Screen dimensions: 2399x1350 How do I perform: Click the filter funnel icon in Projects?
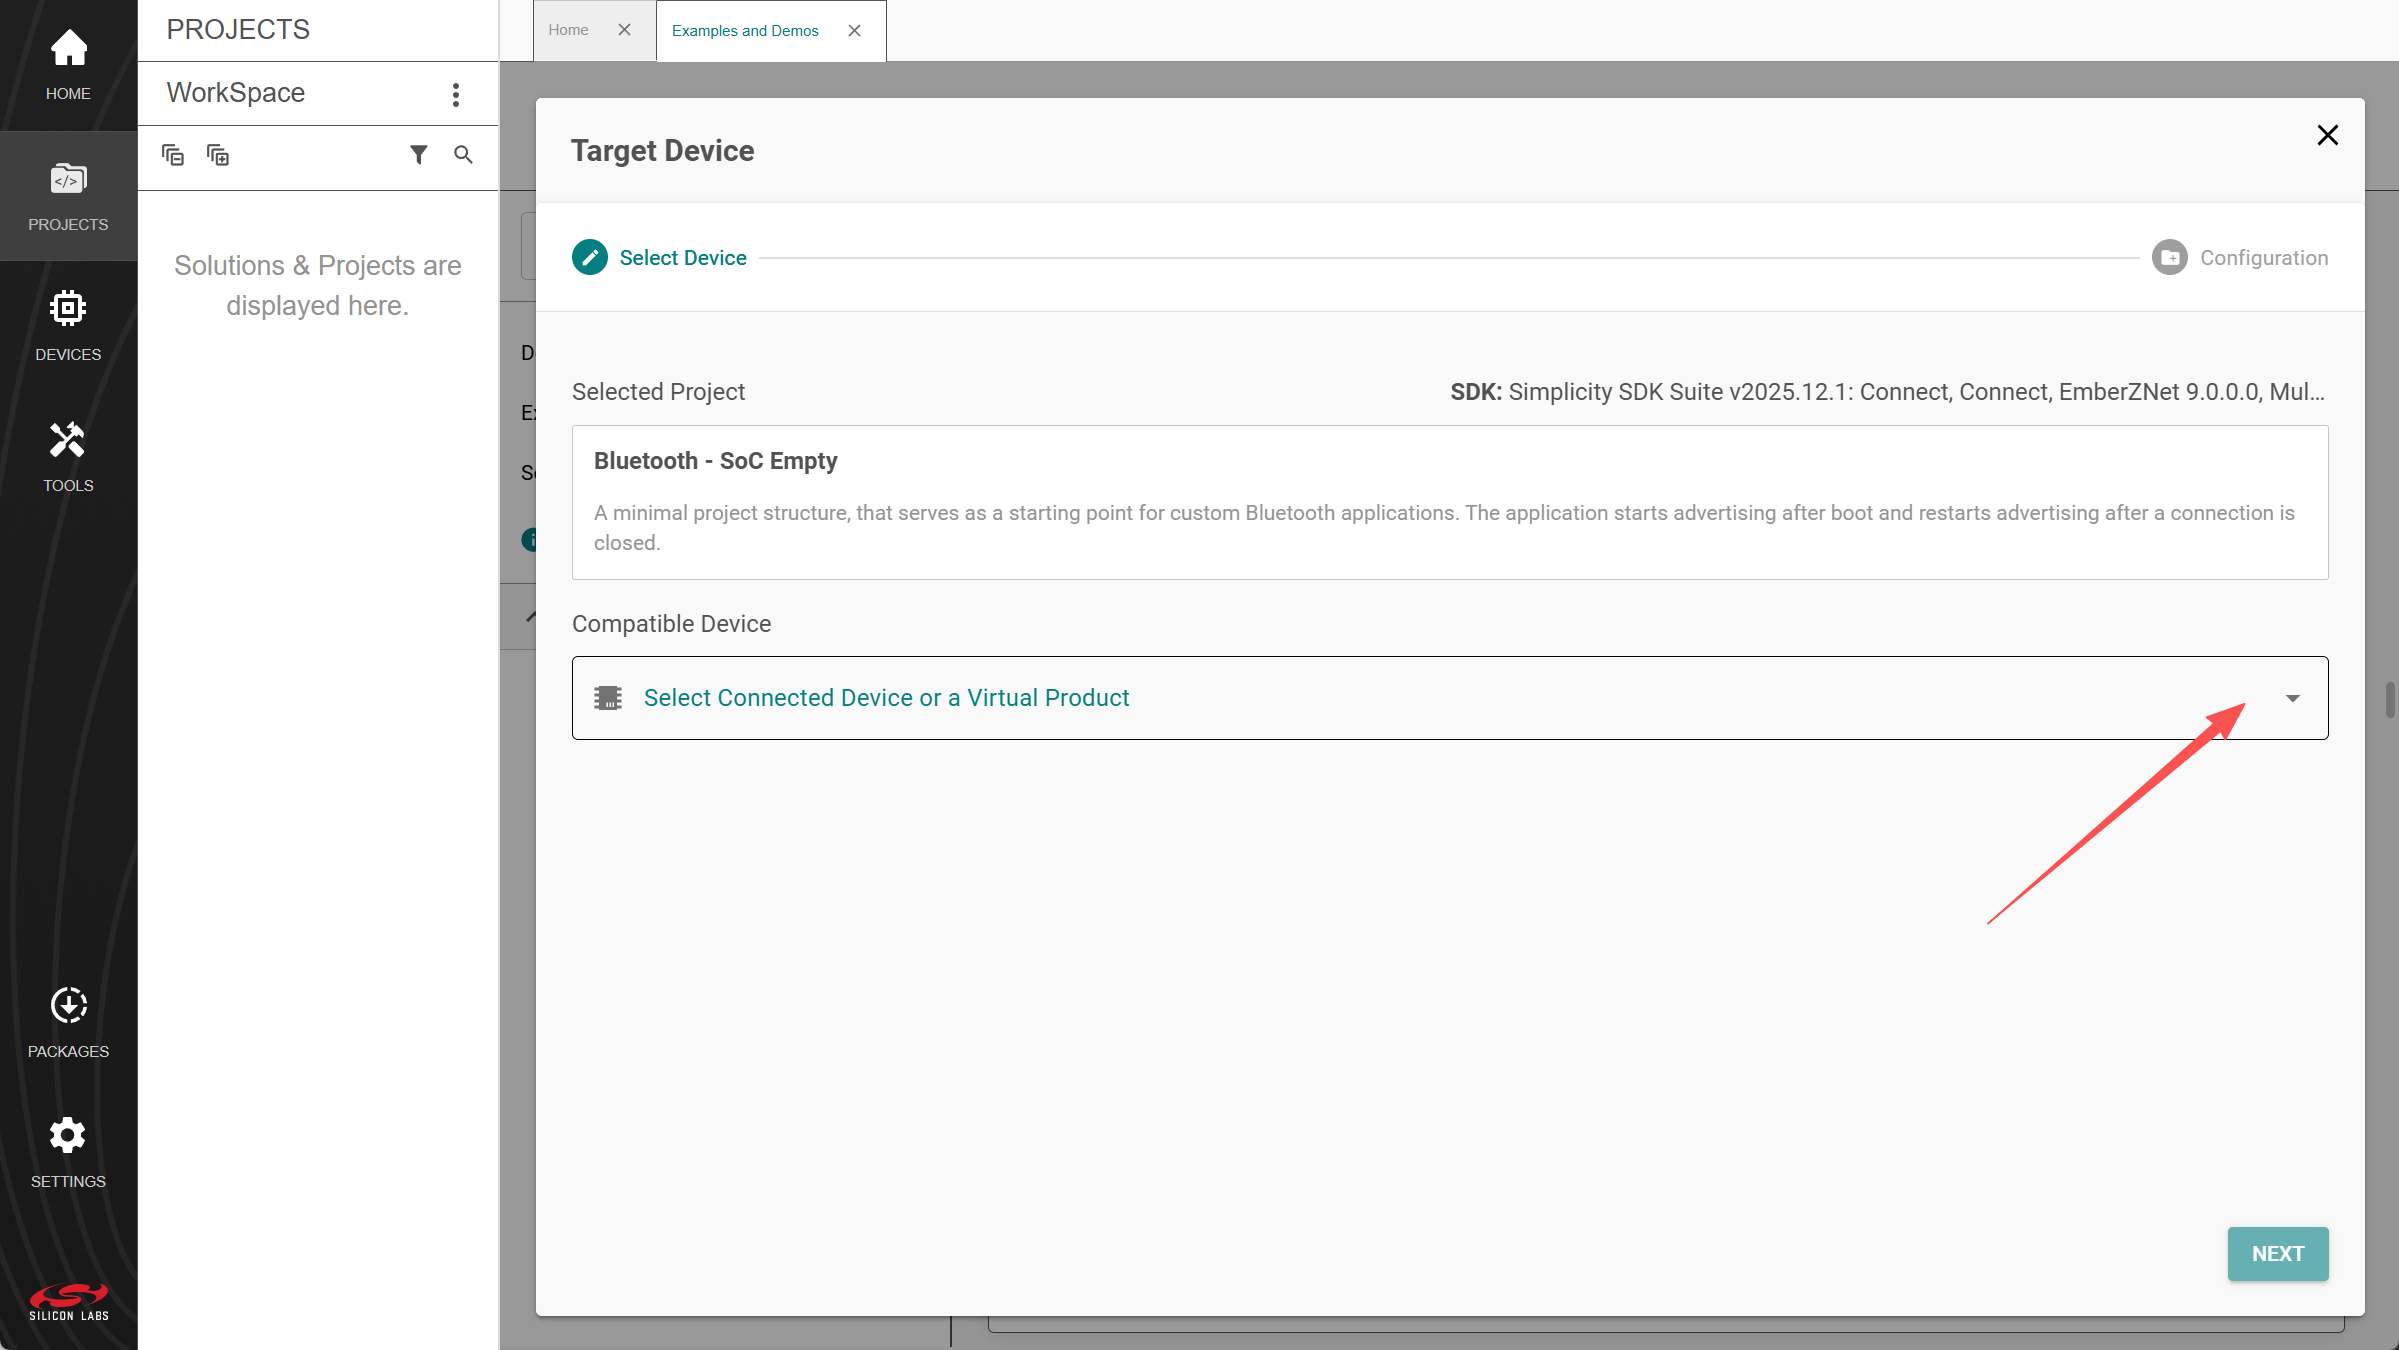419,155
